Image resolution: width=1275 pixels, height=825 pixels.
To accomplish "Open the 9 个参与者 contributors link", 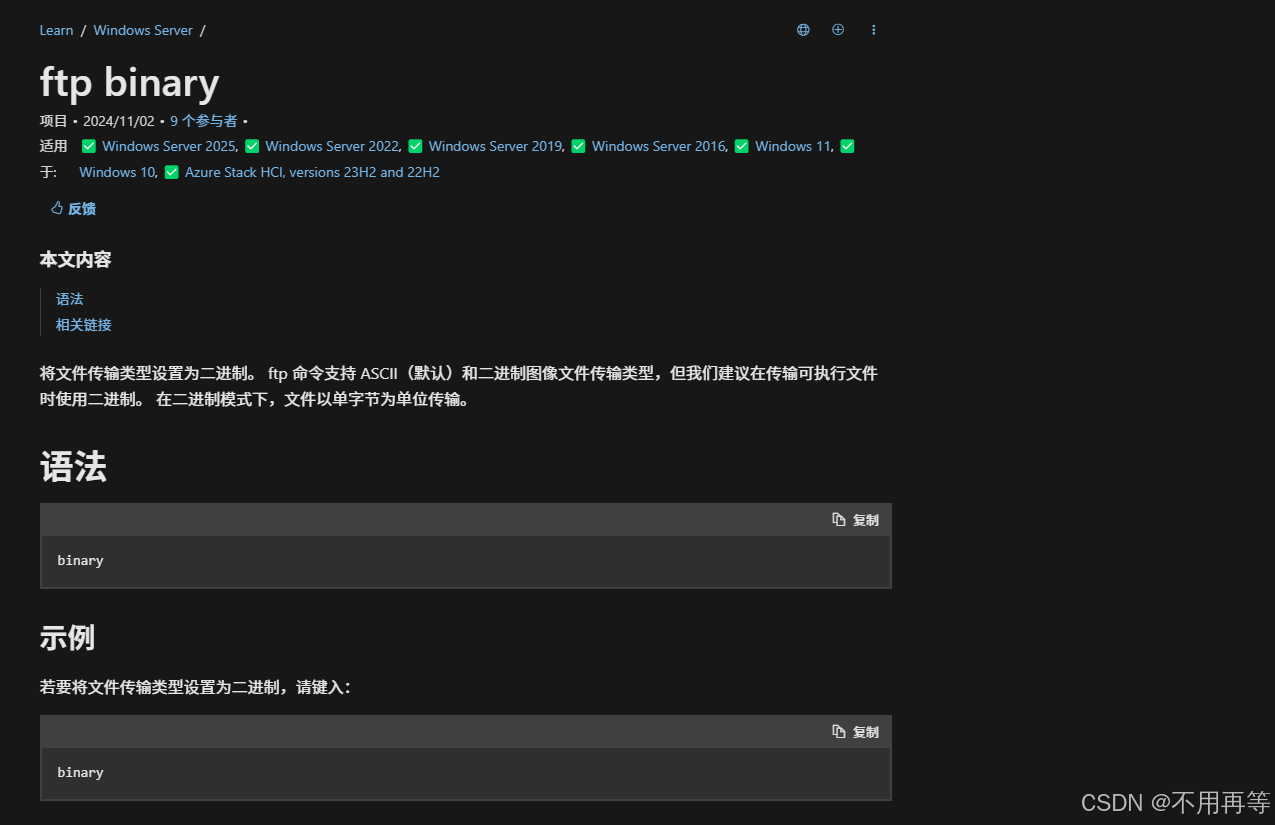I will [x=203, y=121].
